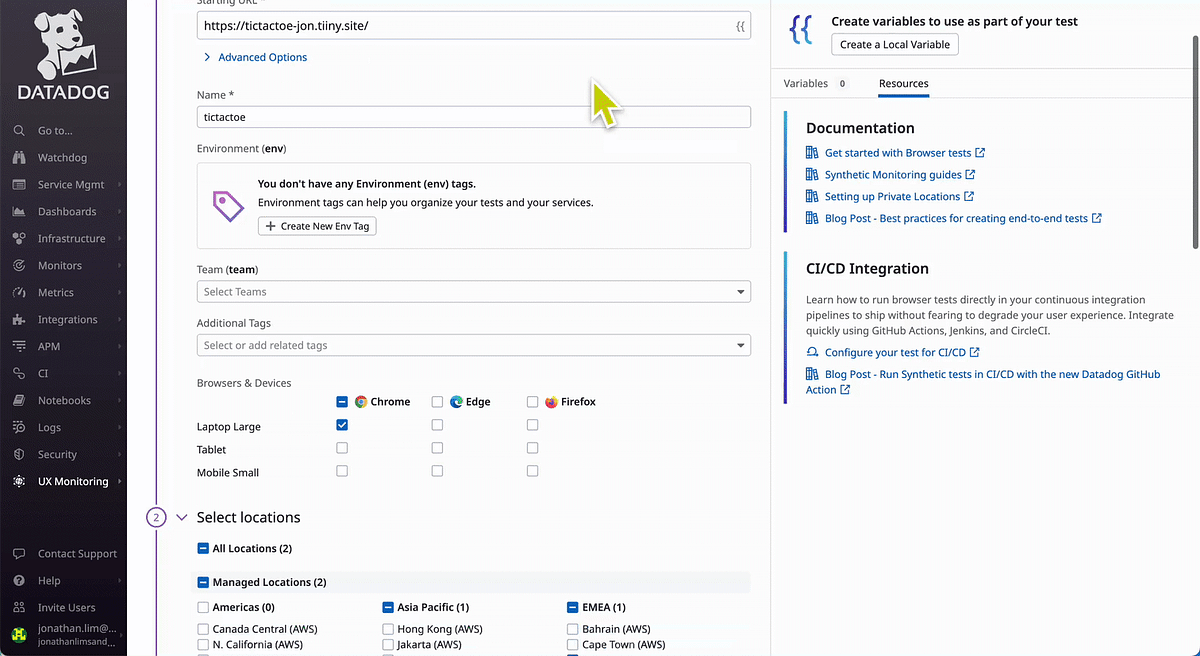1200x656 pixels.
Task: Expand the Infrastructure submenu arrow
Action: pos(120,239)
